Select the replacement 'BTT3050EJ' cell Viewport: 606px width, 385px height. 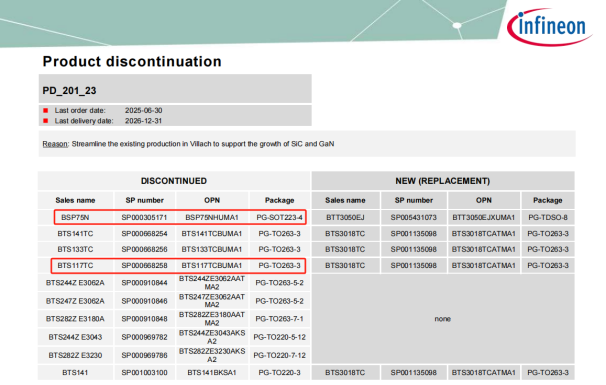(346, 218)
